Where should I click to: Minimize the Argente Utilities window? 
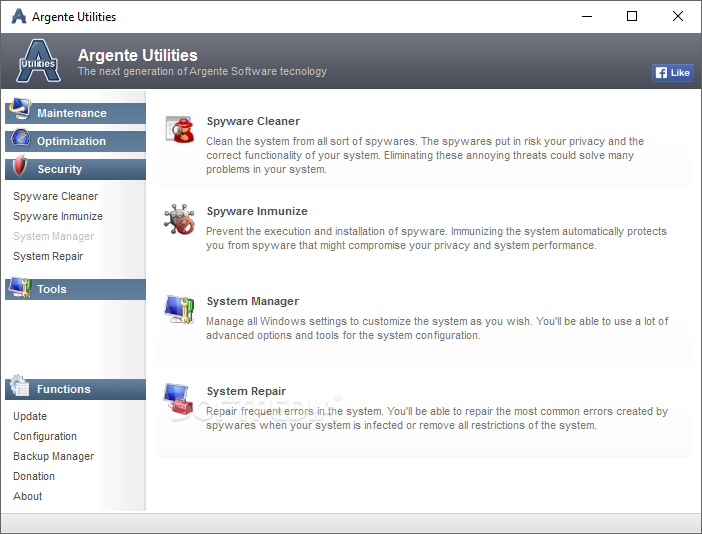(x=587, y=17)
